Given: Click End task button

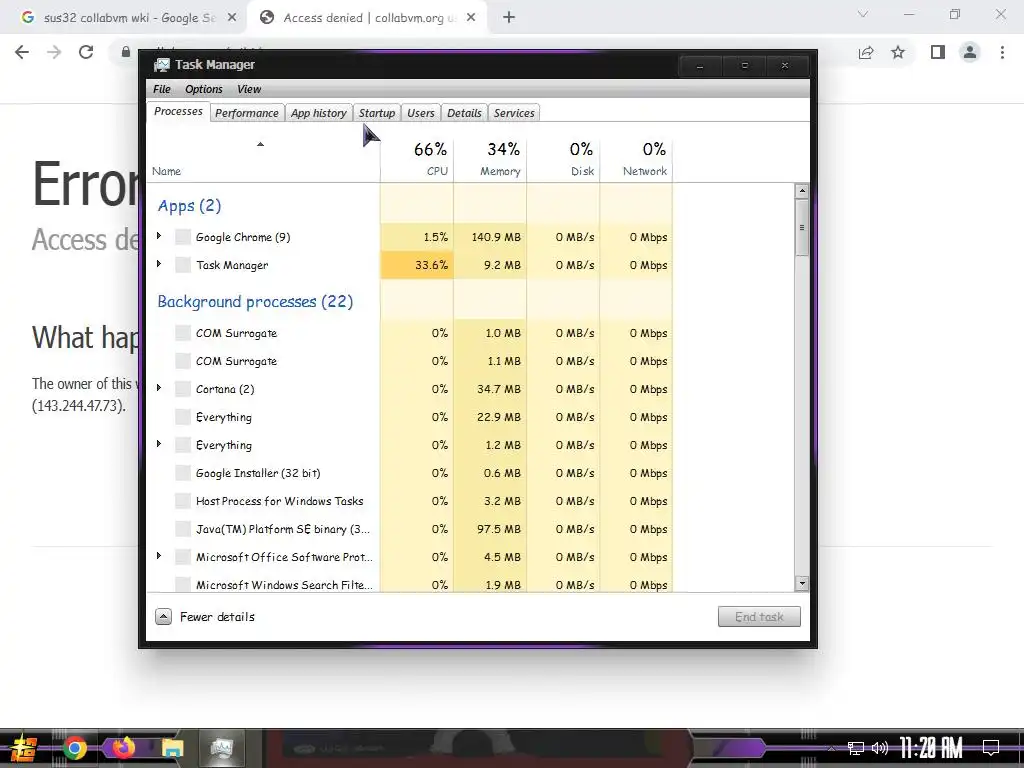Looking at the screenshot, I should point(759,616).
